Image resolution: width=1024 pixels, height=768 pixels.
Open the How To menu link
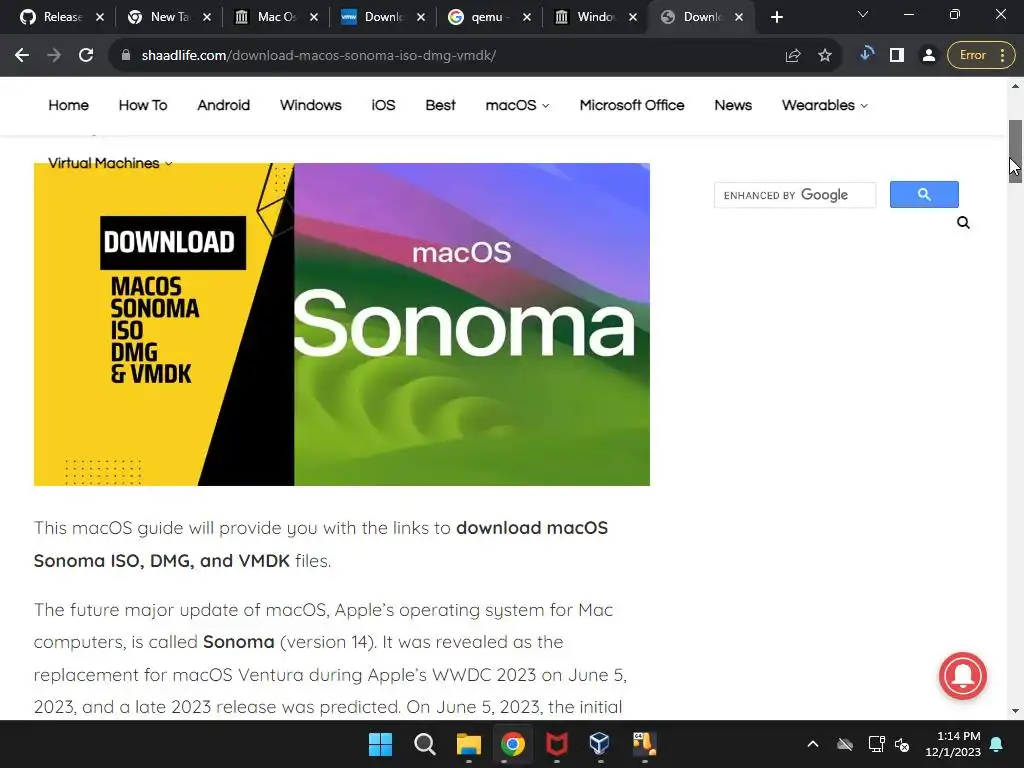point(143,105)
